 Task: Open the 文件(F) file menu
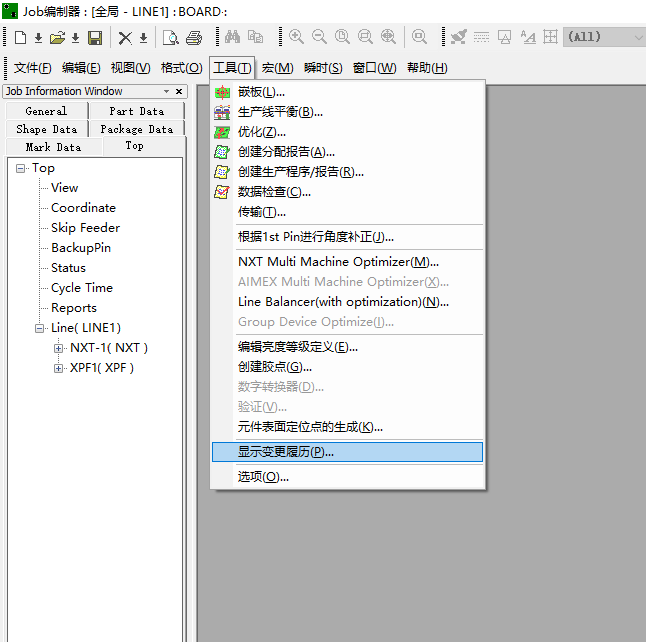[x=32, y=68]
